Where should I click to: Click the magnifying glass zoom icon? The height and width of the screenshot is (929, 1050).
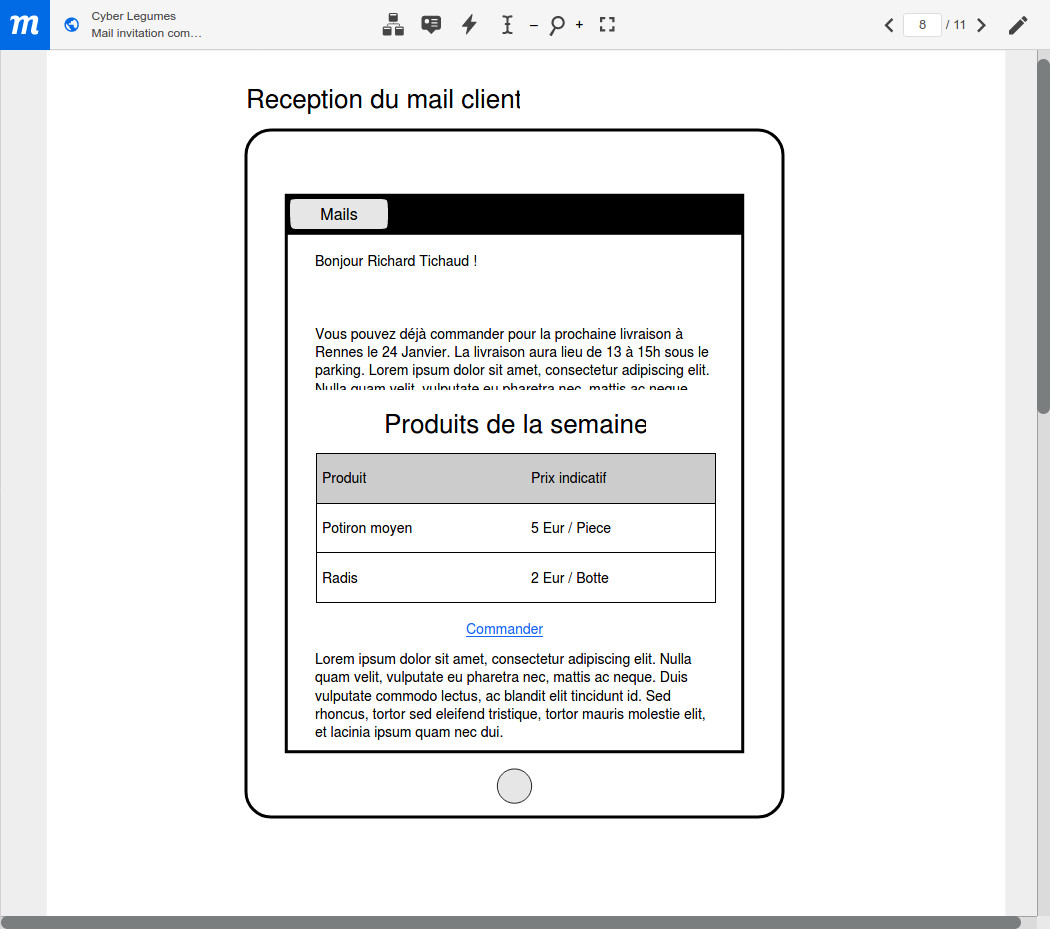click(x=556, y=25)
